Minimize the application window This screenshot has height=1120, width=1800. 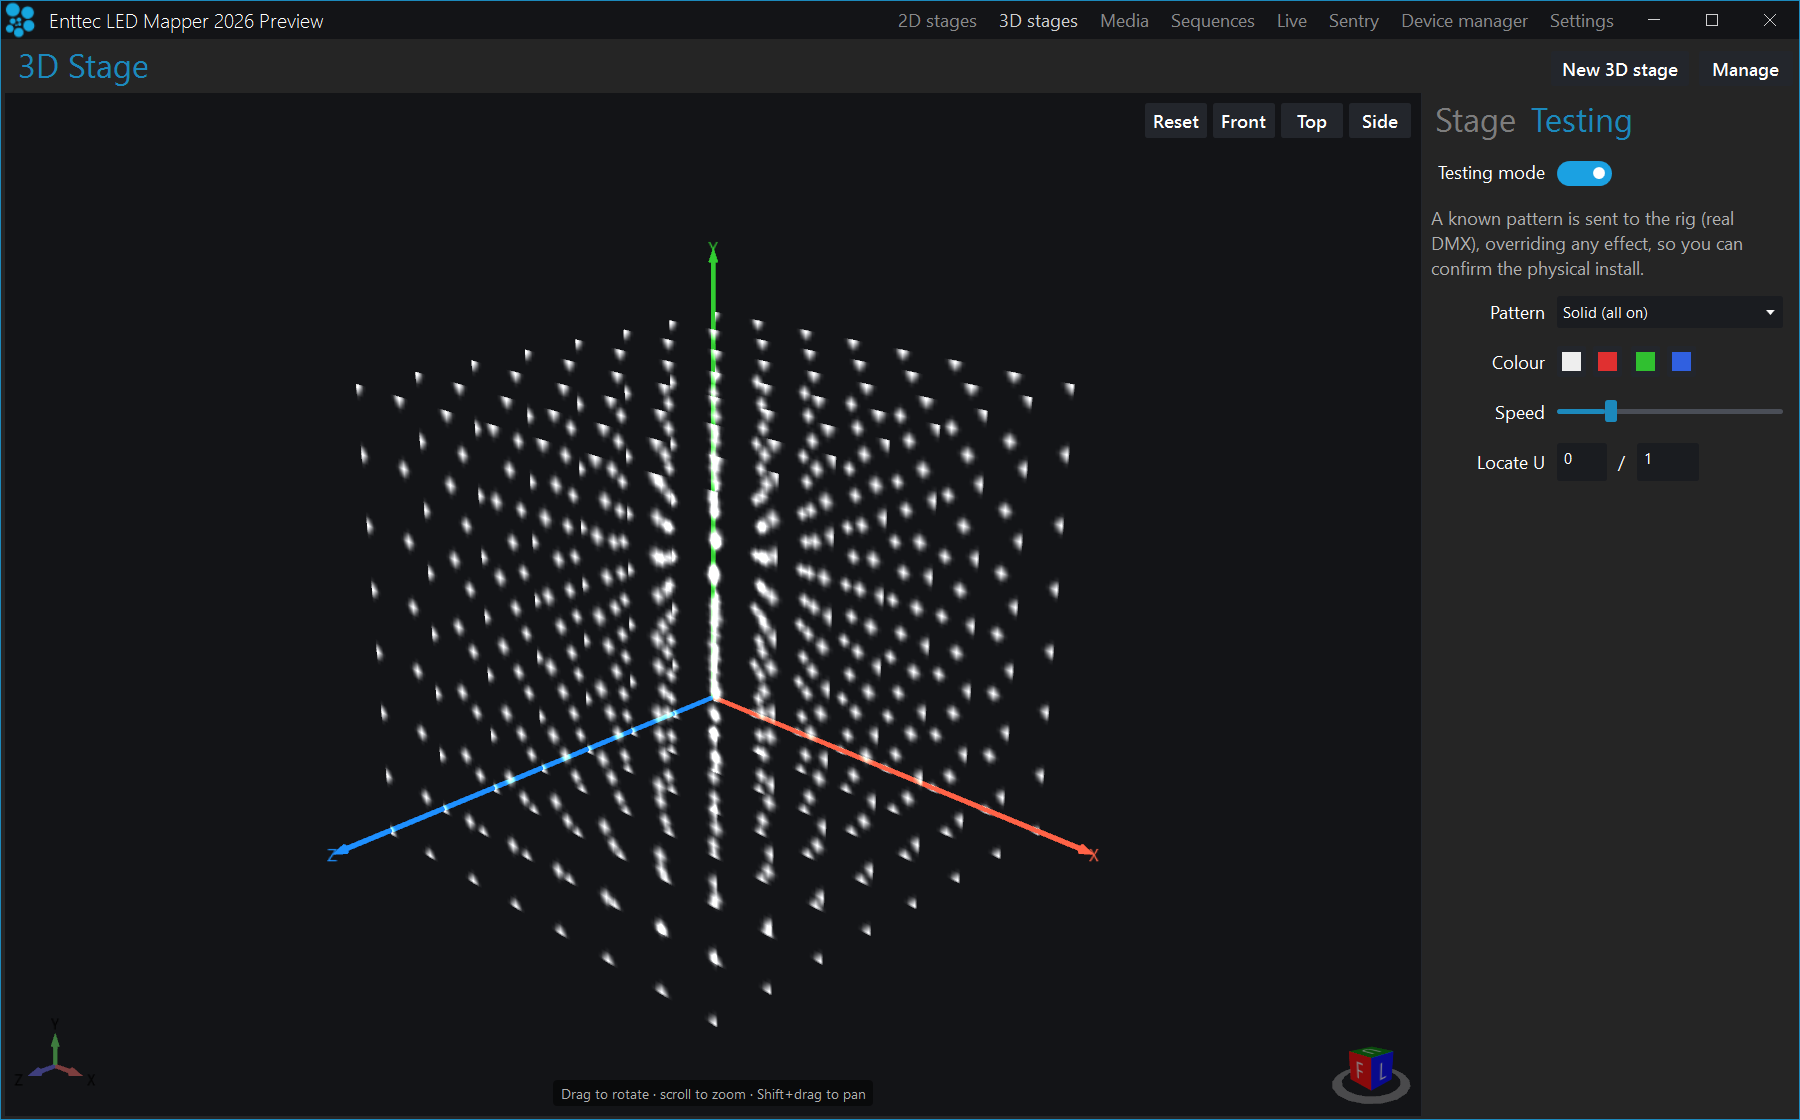(1654, 20)
